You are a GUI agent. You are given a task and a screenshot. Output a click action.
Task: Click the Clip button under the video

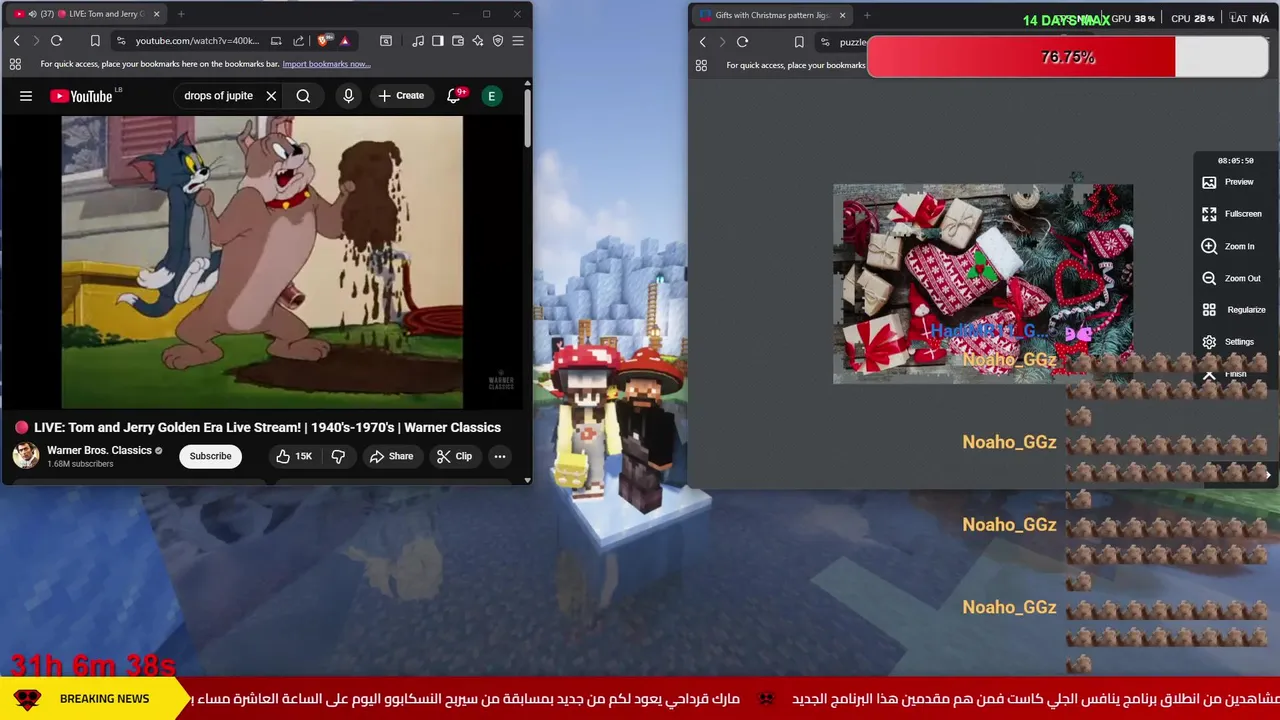(x=454, y=456)
